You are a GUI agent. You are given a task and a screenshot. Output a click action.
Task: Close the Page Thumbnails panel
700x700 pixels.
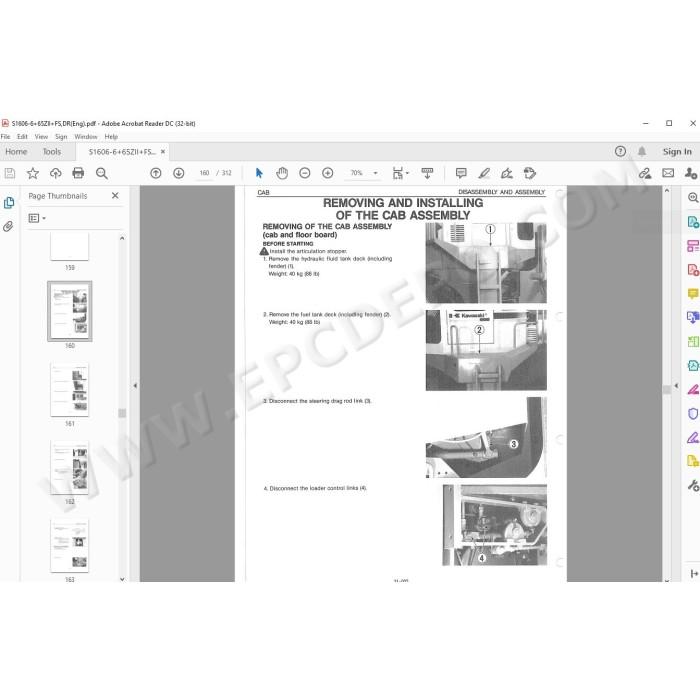tap(115, 196)
